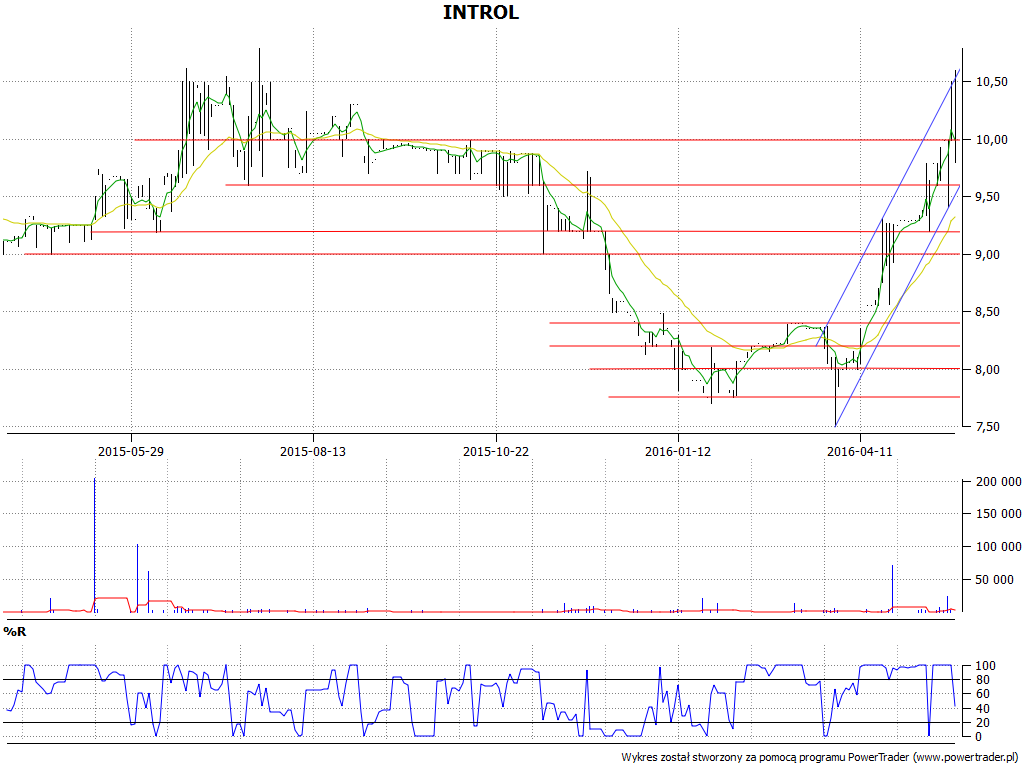The image size is (1024, 768).
Task: Click the 150 000 volume axis label
Action: pos(999,514)
